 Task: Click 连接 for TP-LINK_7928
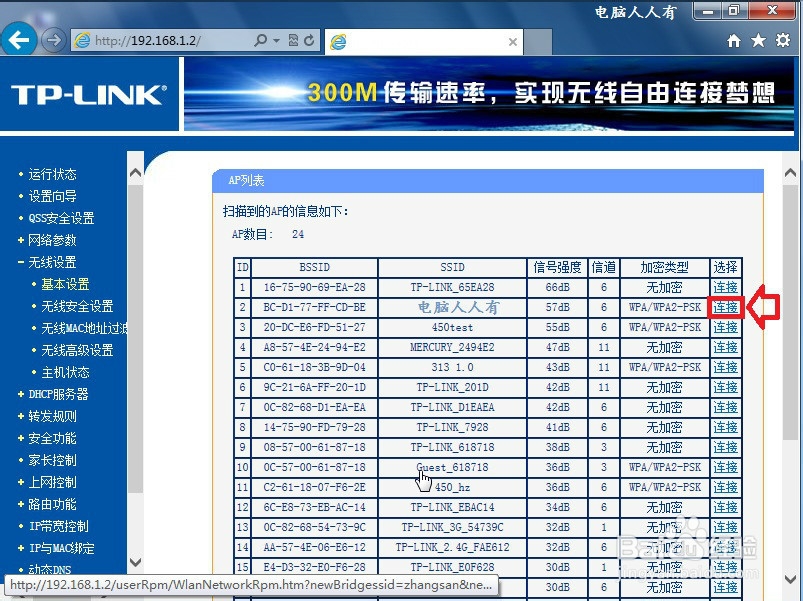click(725, 427)
